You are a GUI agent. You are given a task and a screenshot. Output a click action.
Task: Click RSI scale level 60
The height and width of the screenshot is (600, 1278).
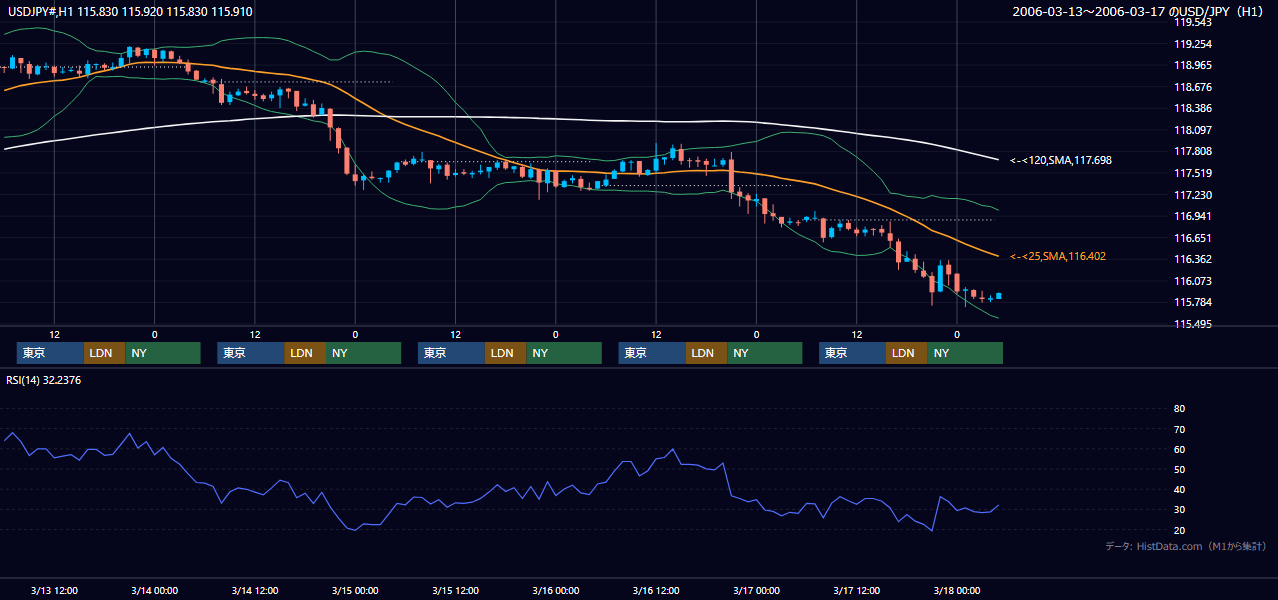coord(1179,449)
